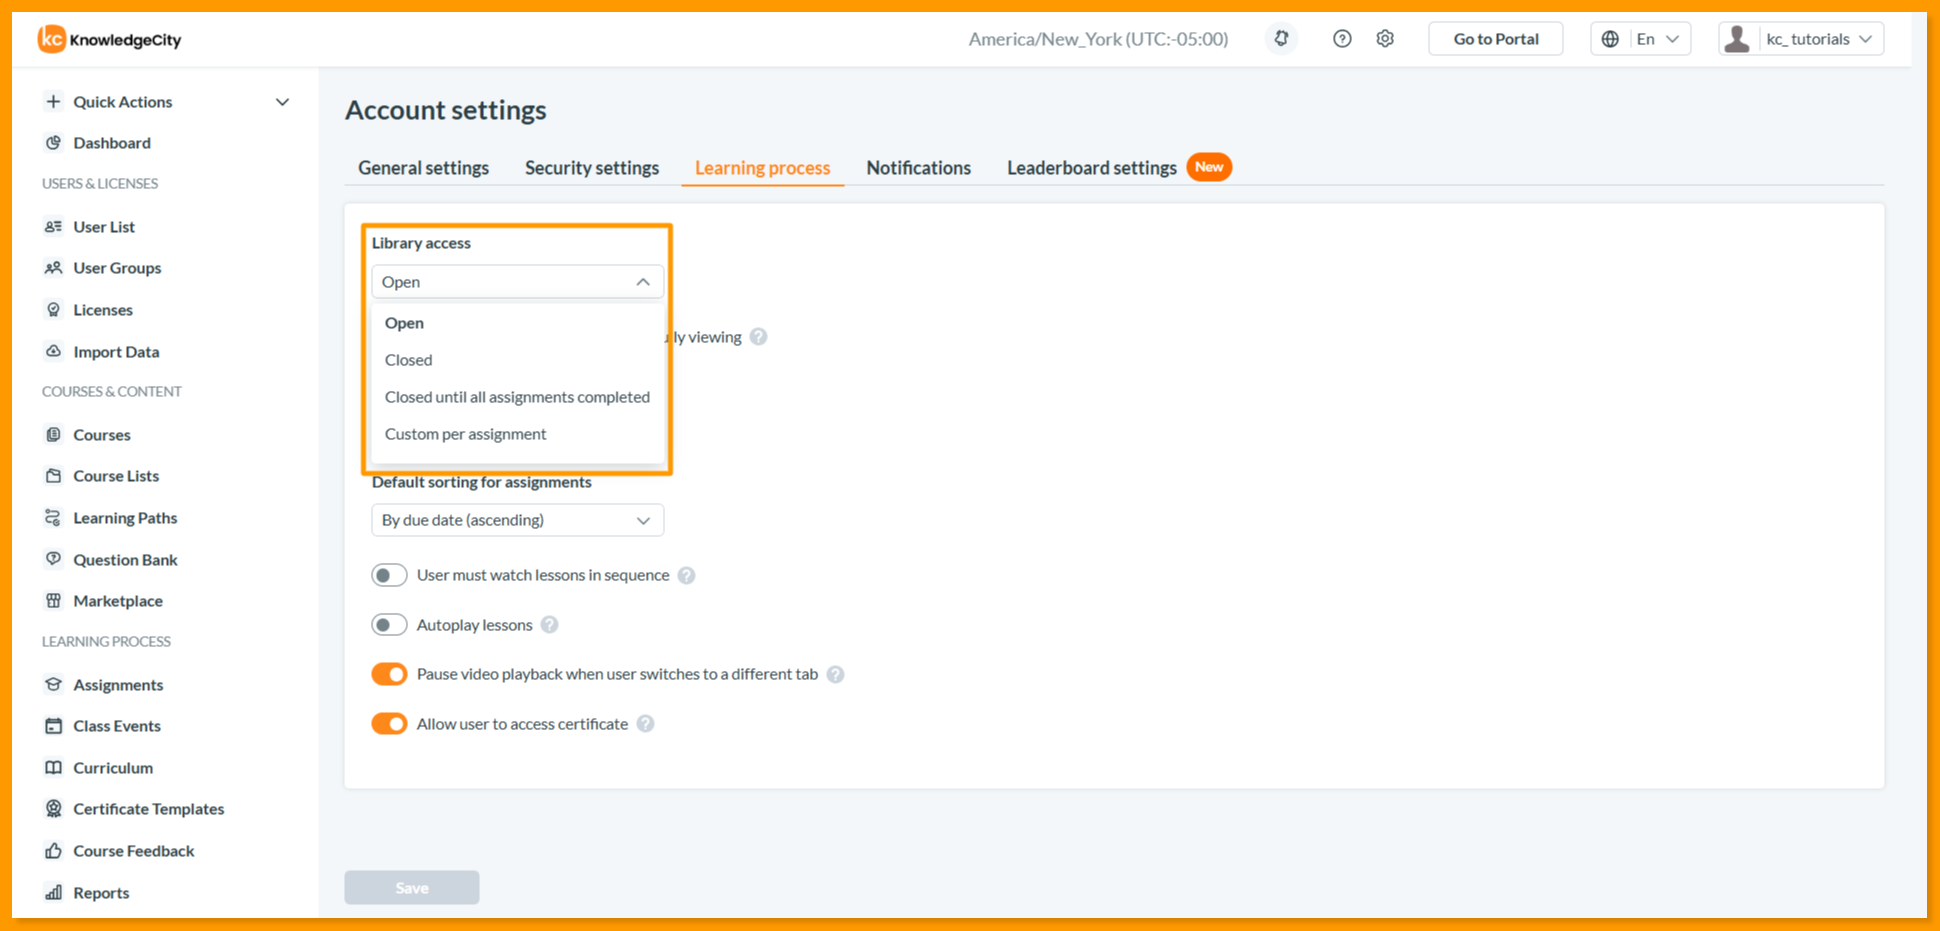Screen dimensions: 1940x931
Task: Open the Security settings tab
Action: click(592, 168)
